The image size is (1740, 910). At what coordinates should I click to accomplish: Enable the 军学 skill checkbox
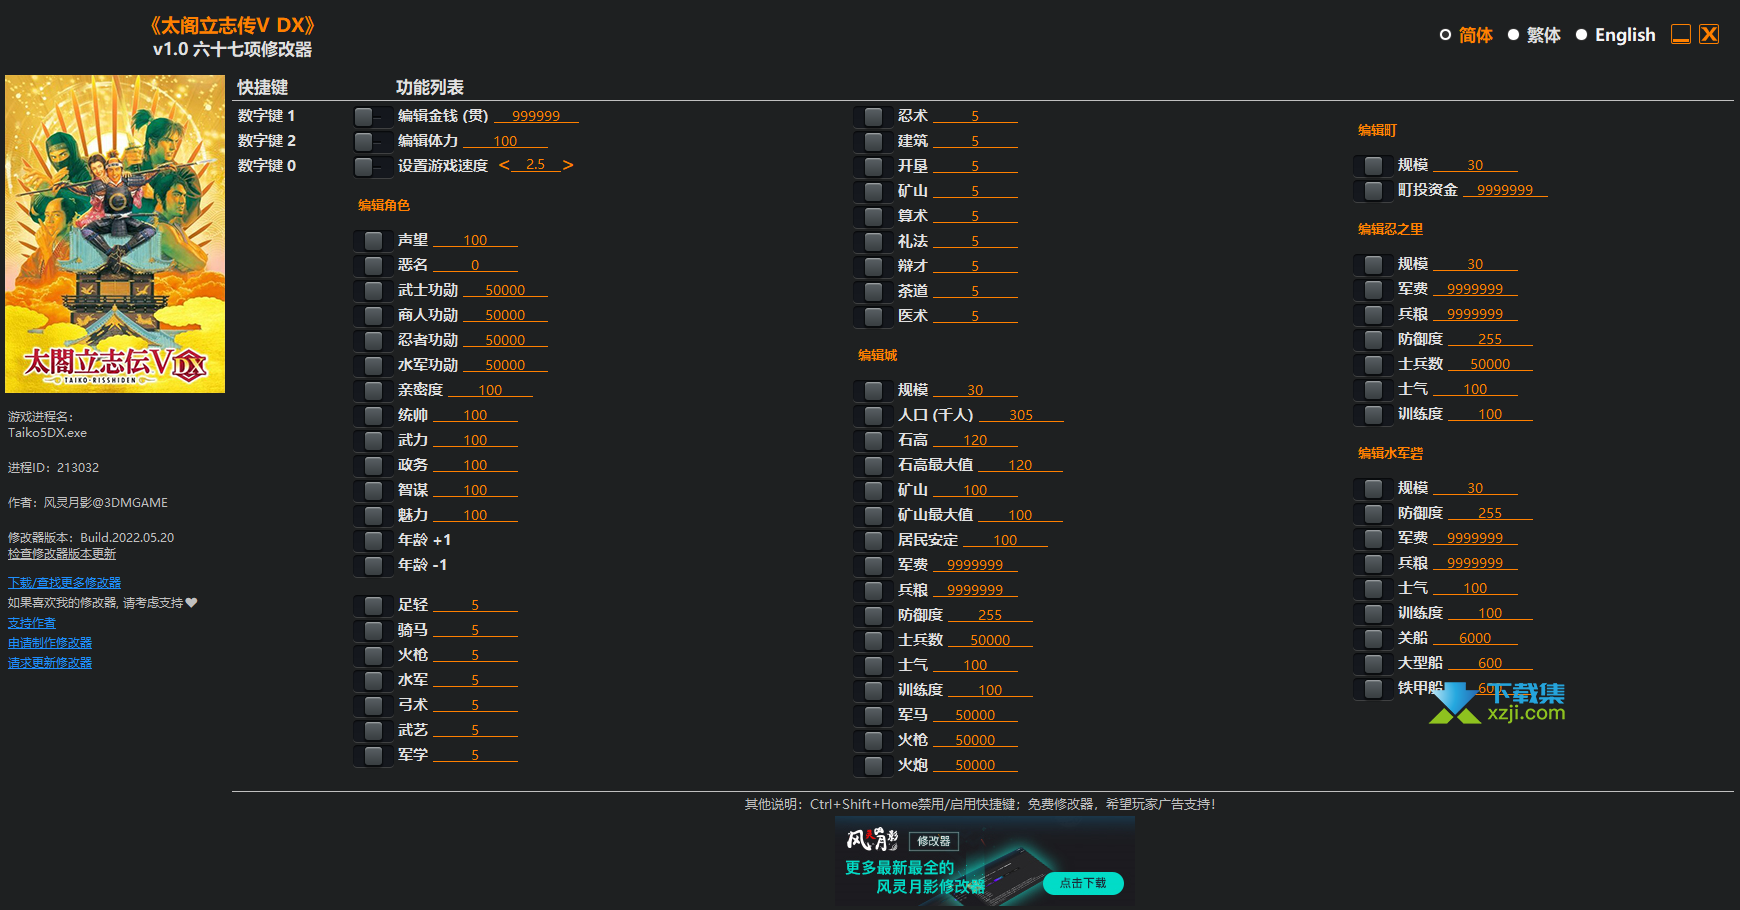[x=372, y=755]
